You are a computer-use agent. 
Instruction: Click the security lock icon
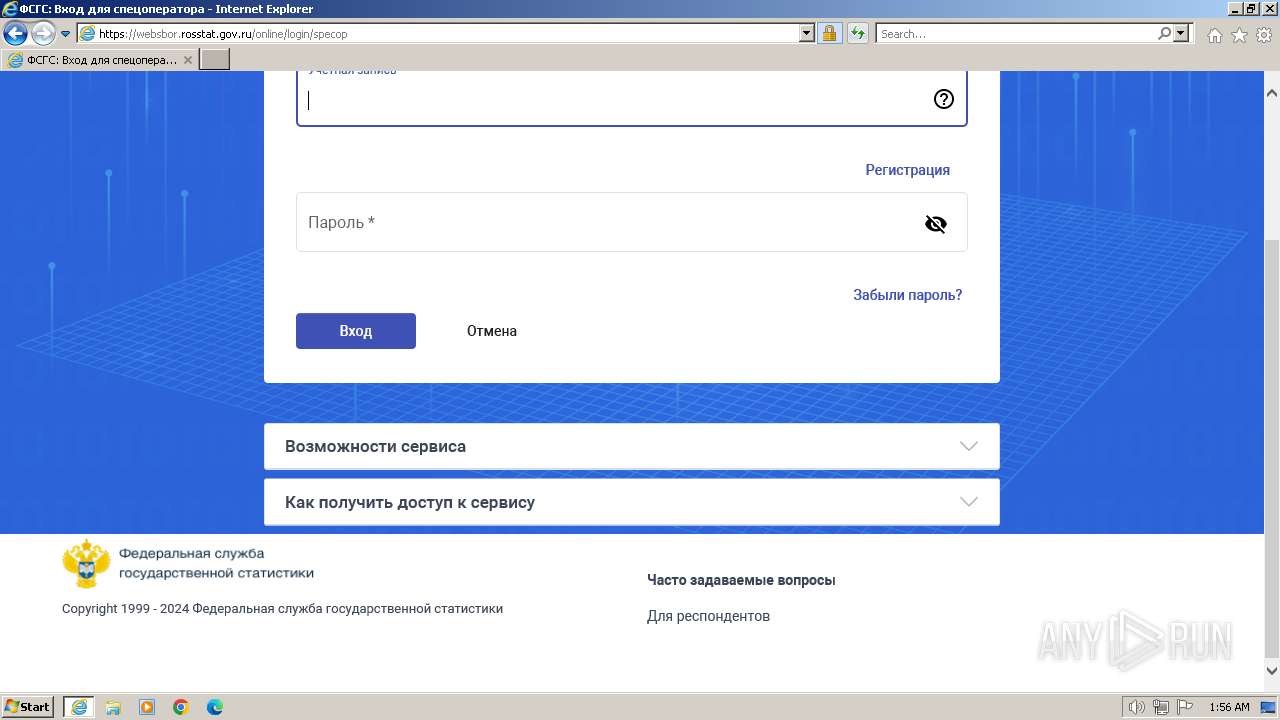[829, 33]
